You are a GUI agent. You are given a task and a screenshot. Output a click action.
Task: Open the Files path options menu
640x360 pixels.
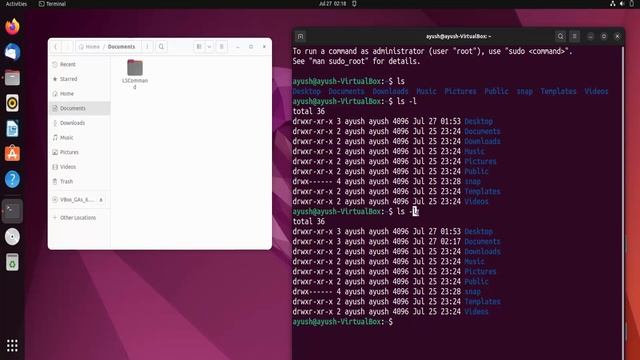tap(147, 47)
